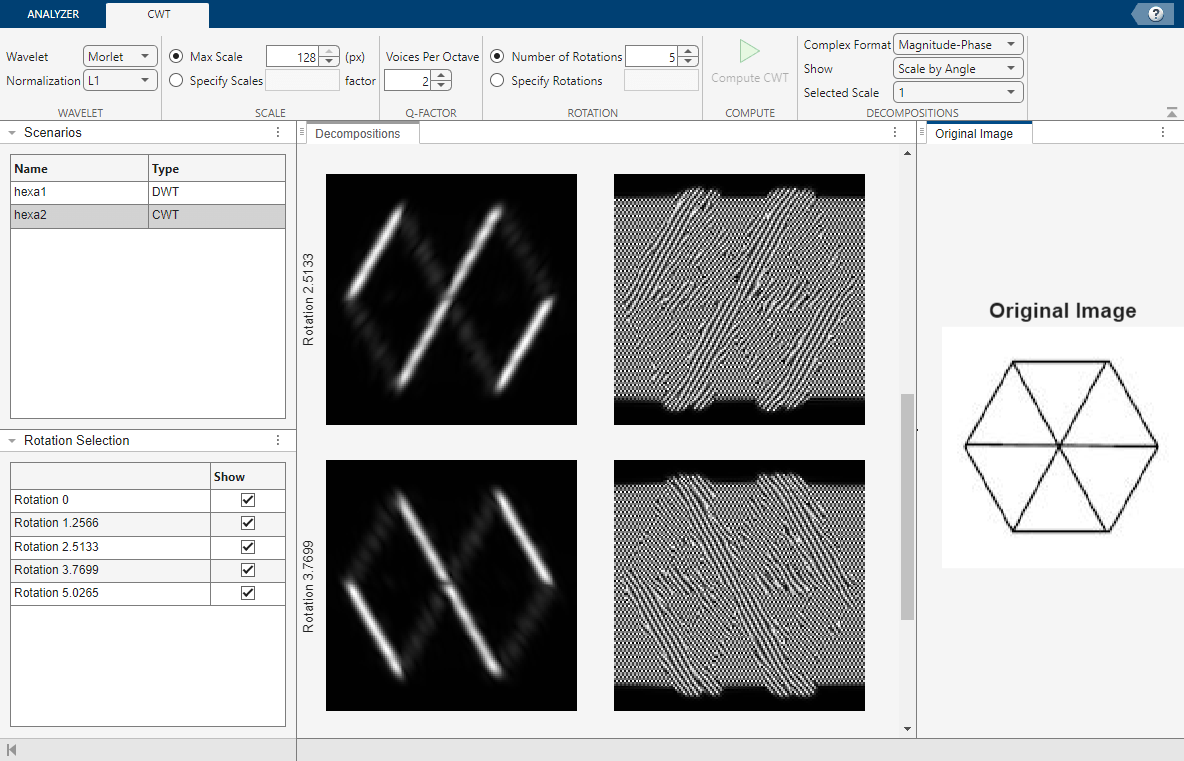Open the Normalization L1 dropdown

pyautogui.click(x=120, y=81)
